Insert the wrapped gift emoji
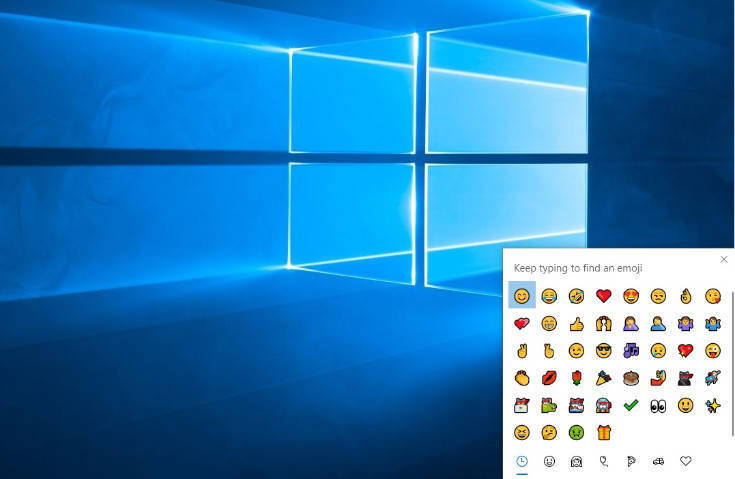This screenshot has height=479, width=735. (603, 432)
